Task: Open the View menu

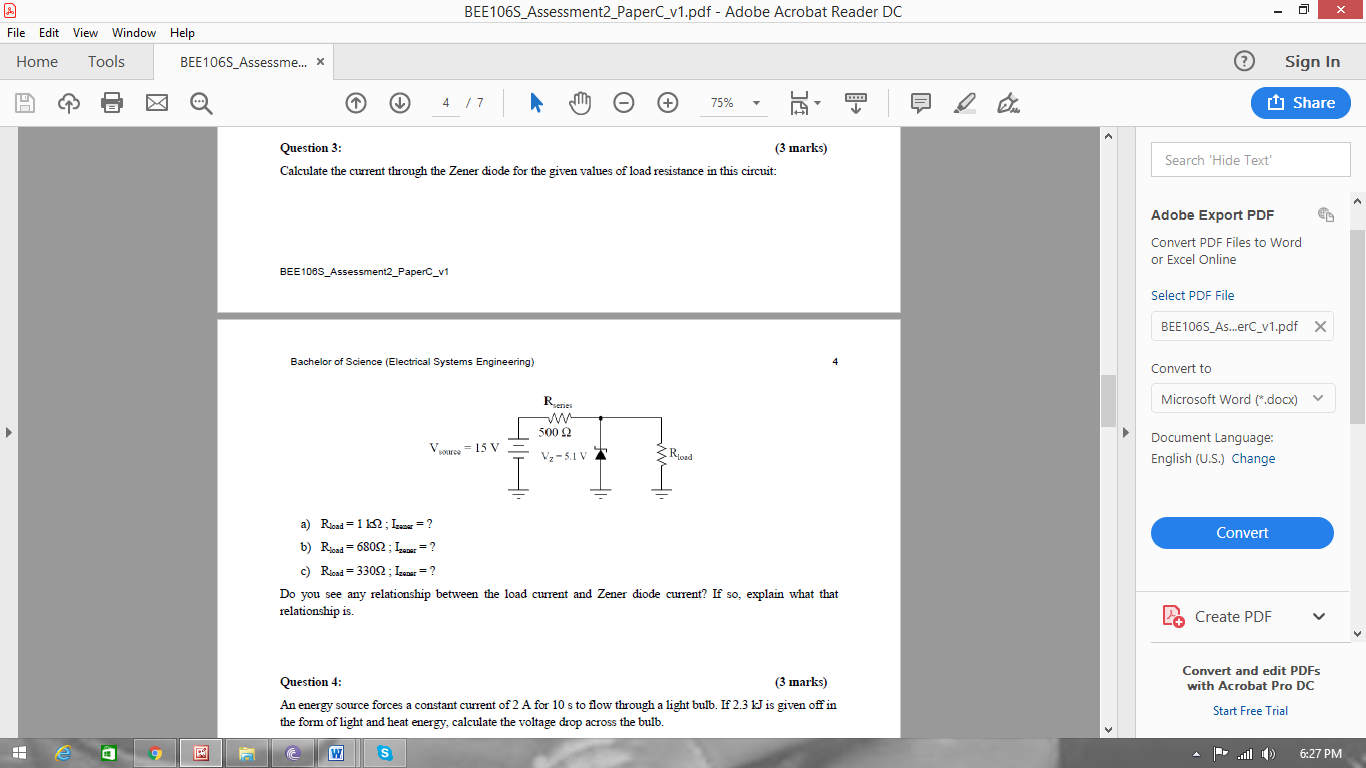Action: (x=85, y=32)
